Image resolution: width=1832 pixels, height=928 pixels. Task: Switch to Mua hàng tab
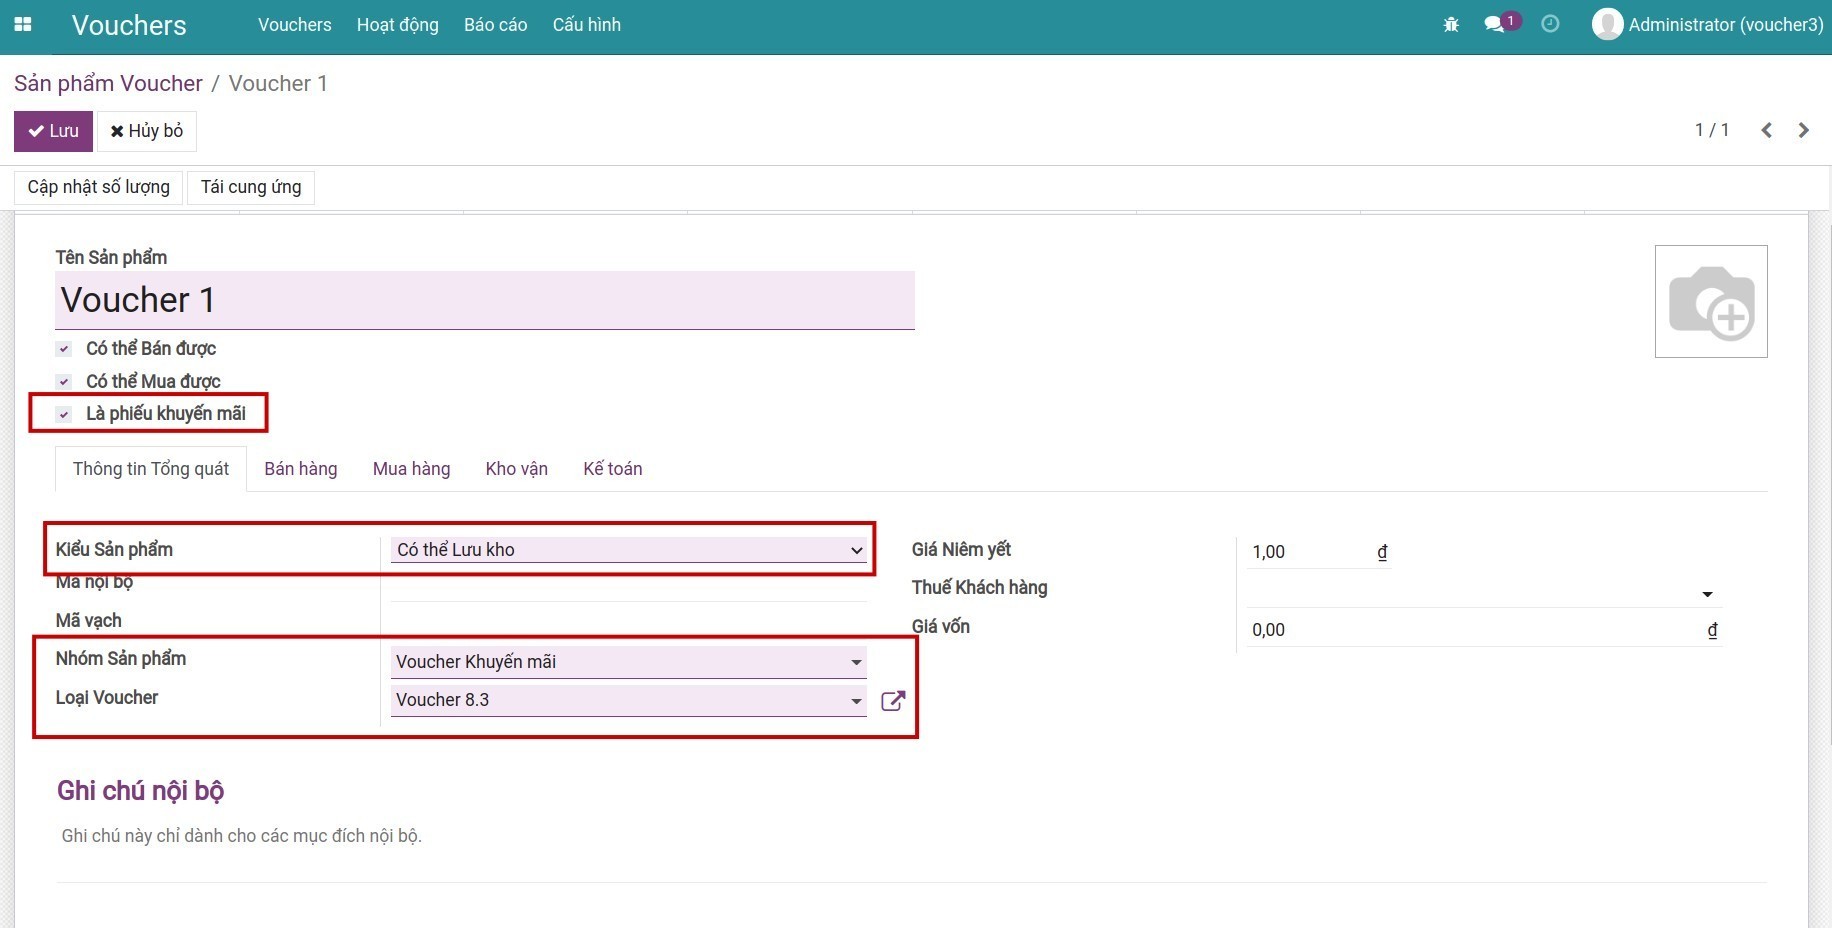click(x=411, y=469)
